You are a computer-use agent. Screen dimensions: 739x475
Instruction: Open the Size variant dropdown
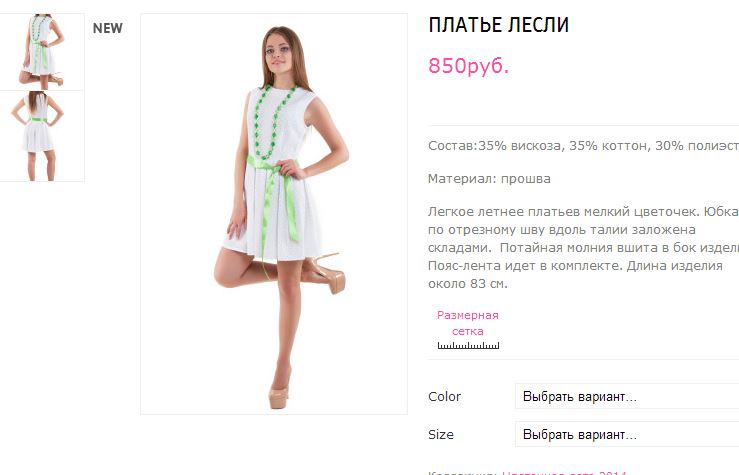(627, 434)
